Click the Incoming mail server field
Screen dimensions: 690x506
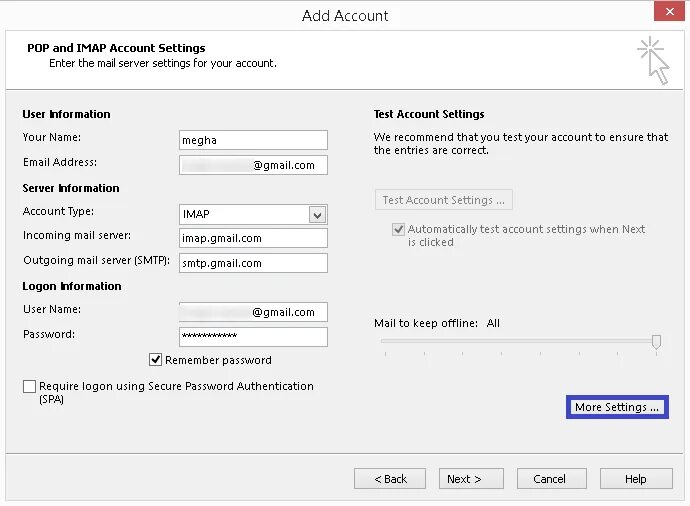pos(253,238)
